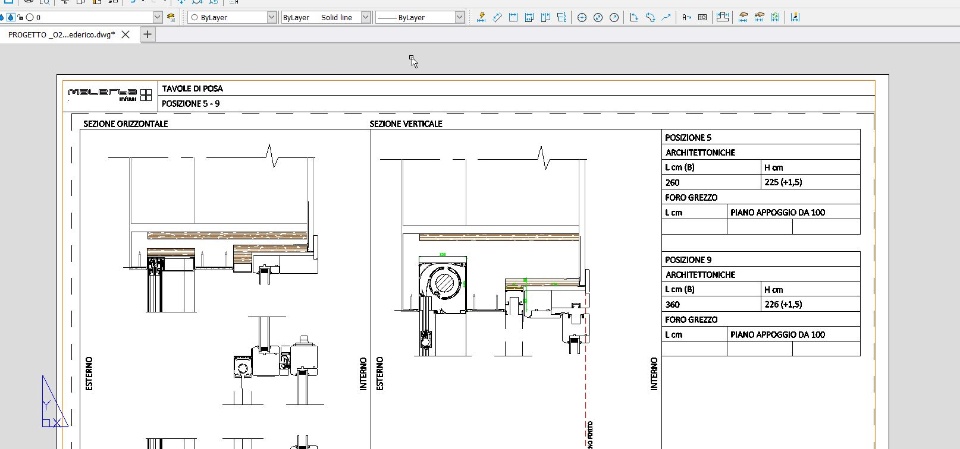
Task: Click the radius dimension circle icon
Action: click(x=582, y=17)
